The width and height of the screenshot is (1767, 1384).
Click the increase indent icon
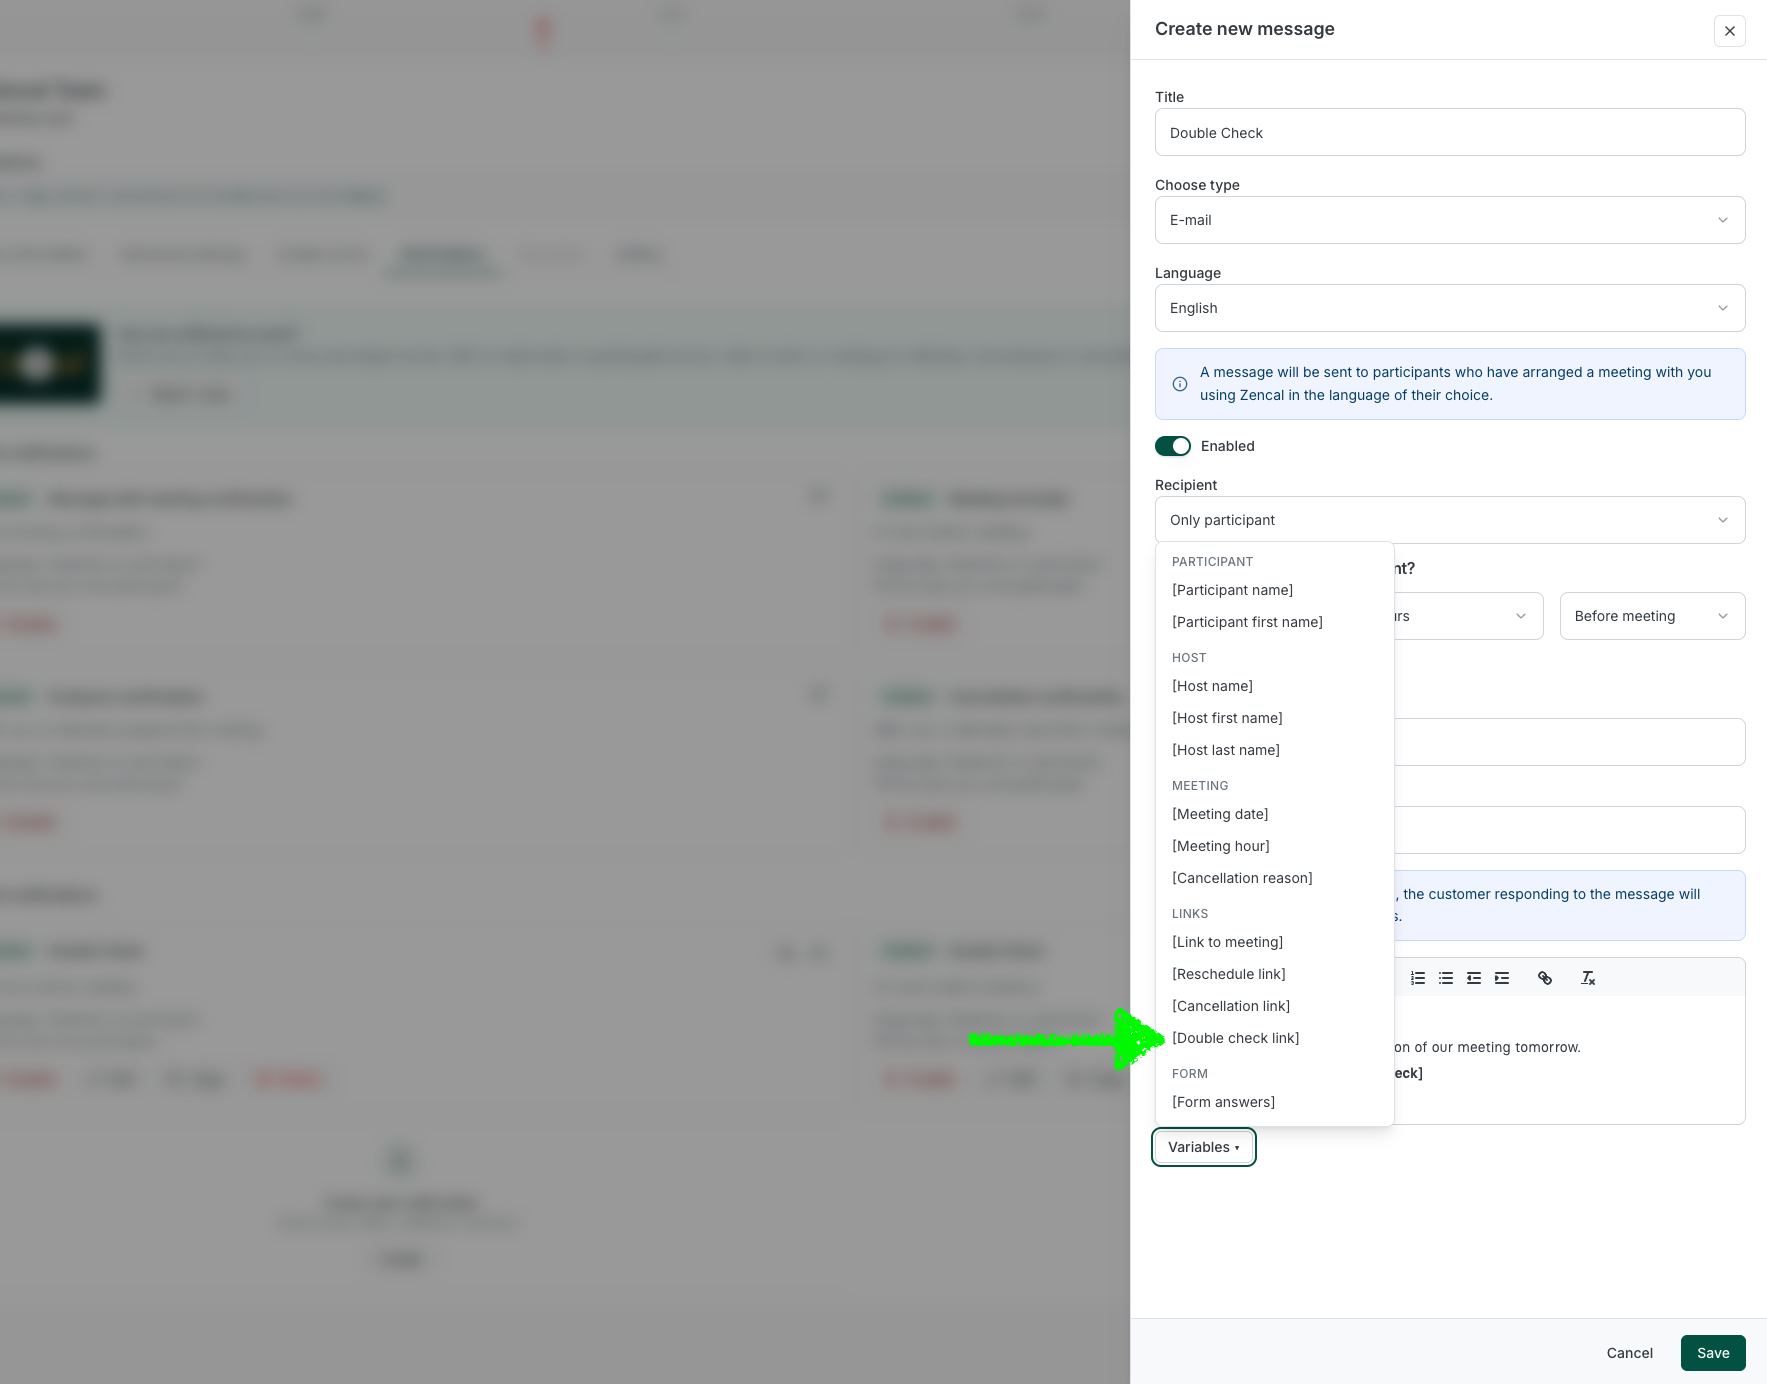pyautogui.click(x=1502, y=978)
